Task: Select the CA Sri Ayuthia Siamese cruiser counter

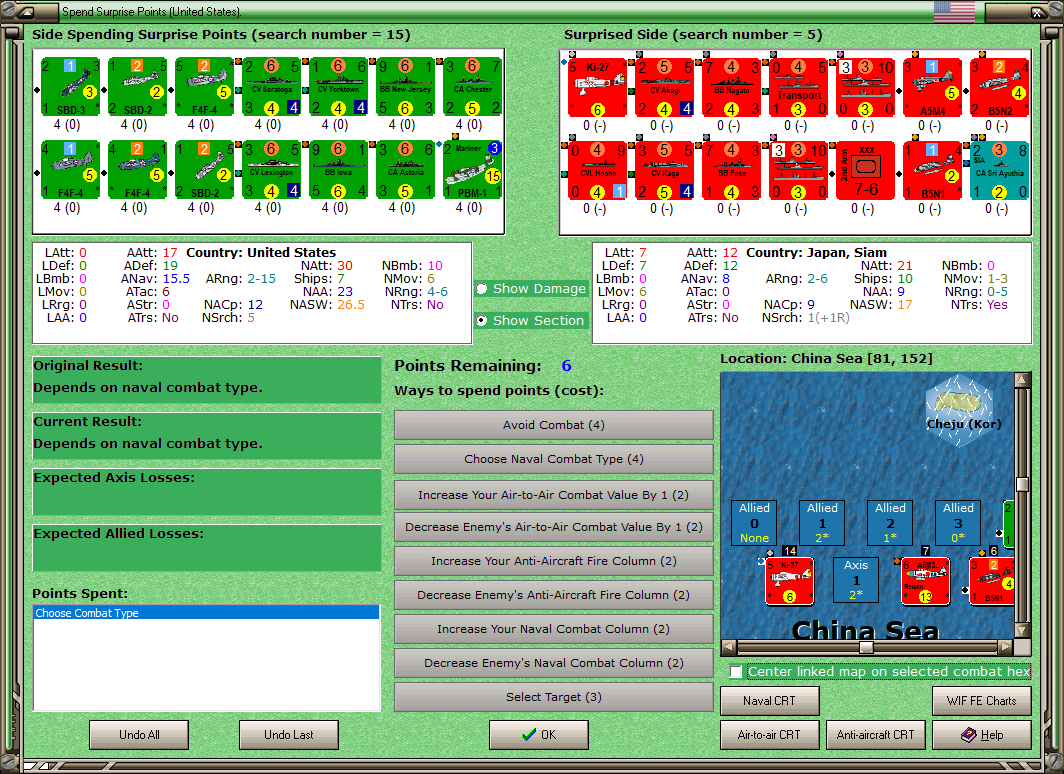Action: 1000,170
